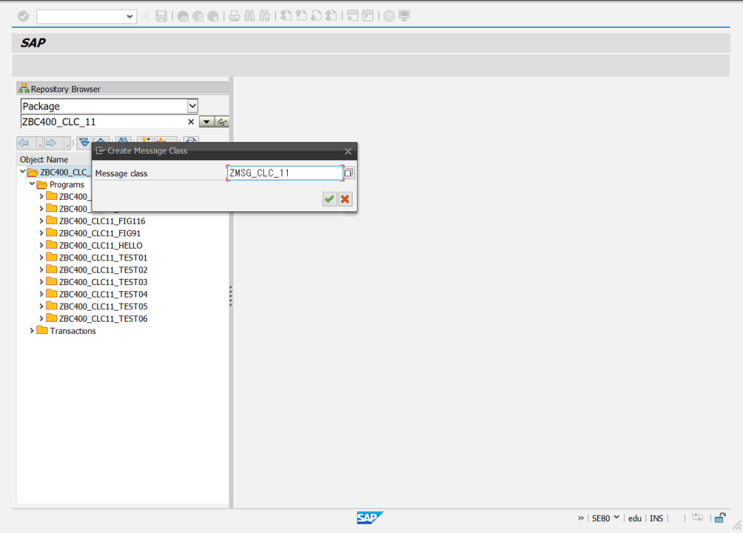
Task: Click the collapse double-chevron left of Save icon
Action: 146,16
